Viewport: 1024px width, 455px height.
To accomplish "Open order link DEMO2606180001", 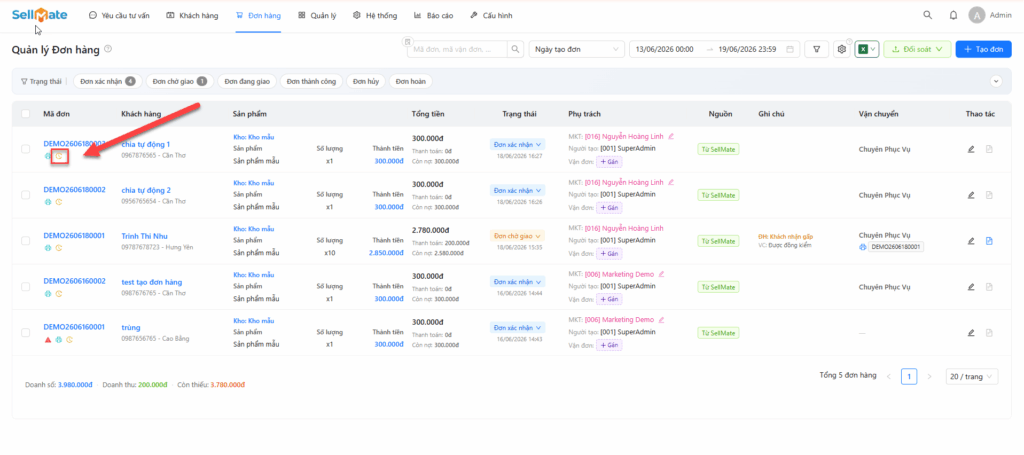I will click(x=74, y=236).
